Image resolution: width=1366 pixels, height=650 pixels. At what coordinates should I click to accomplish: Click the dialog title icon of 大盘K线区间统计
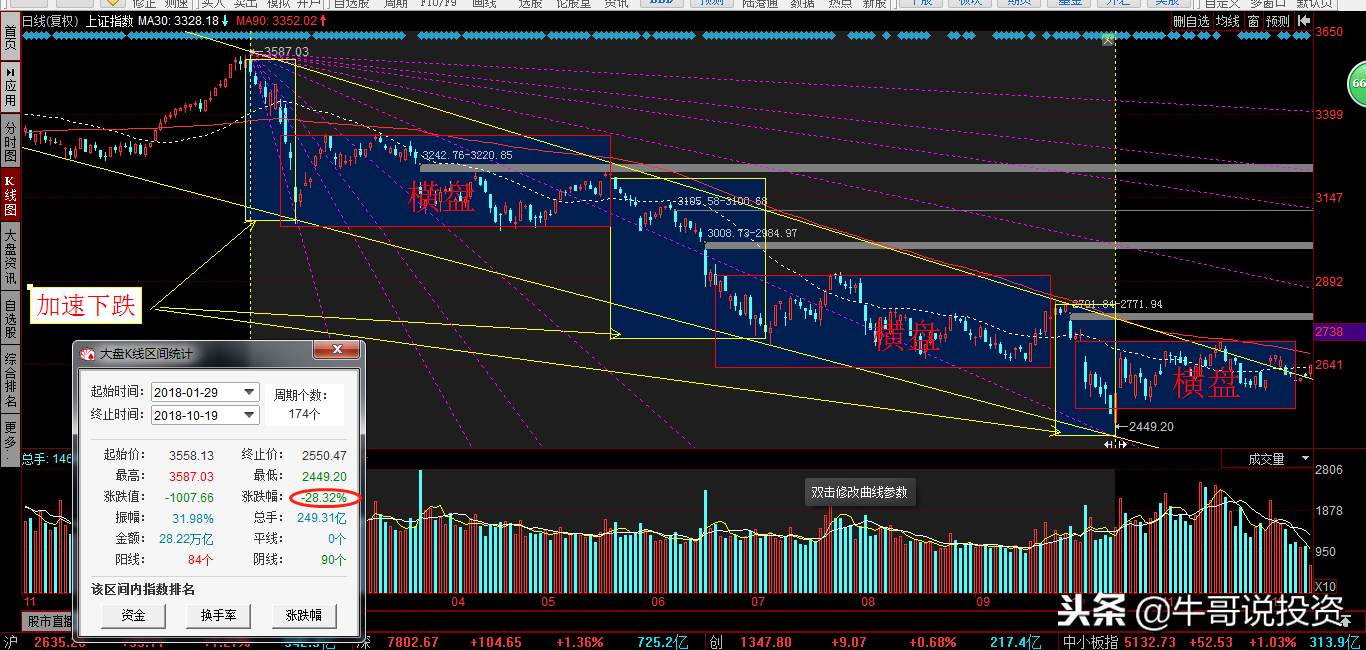click(87, 354)
